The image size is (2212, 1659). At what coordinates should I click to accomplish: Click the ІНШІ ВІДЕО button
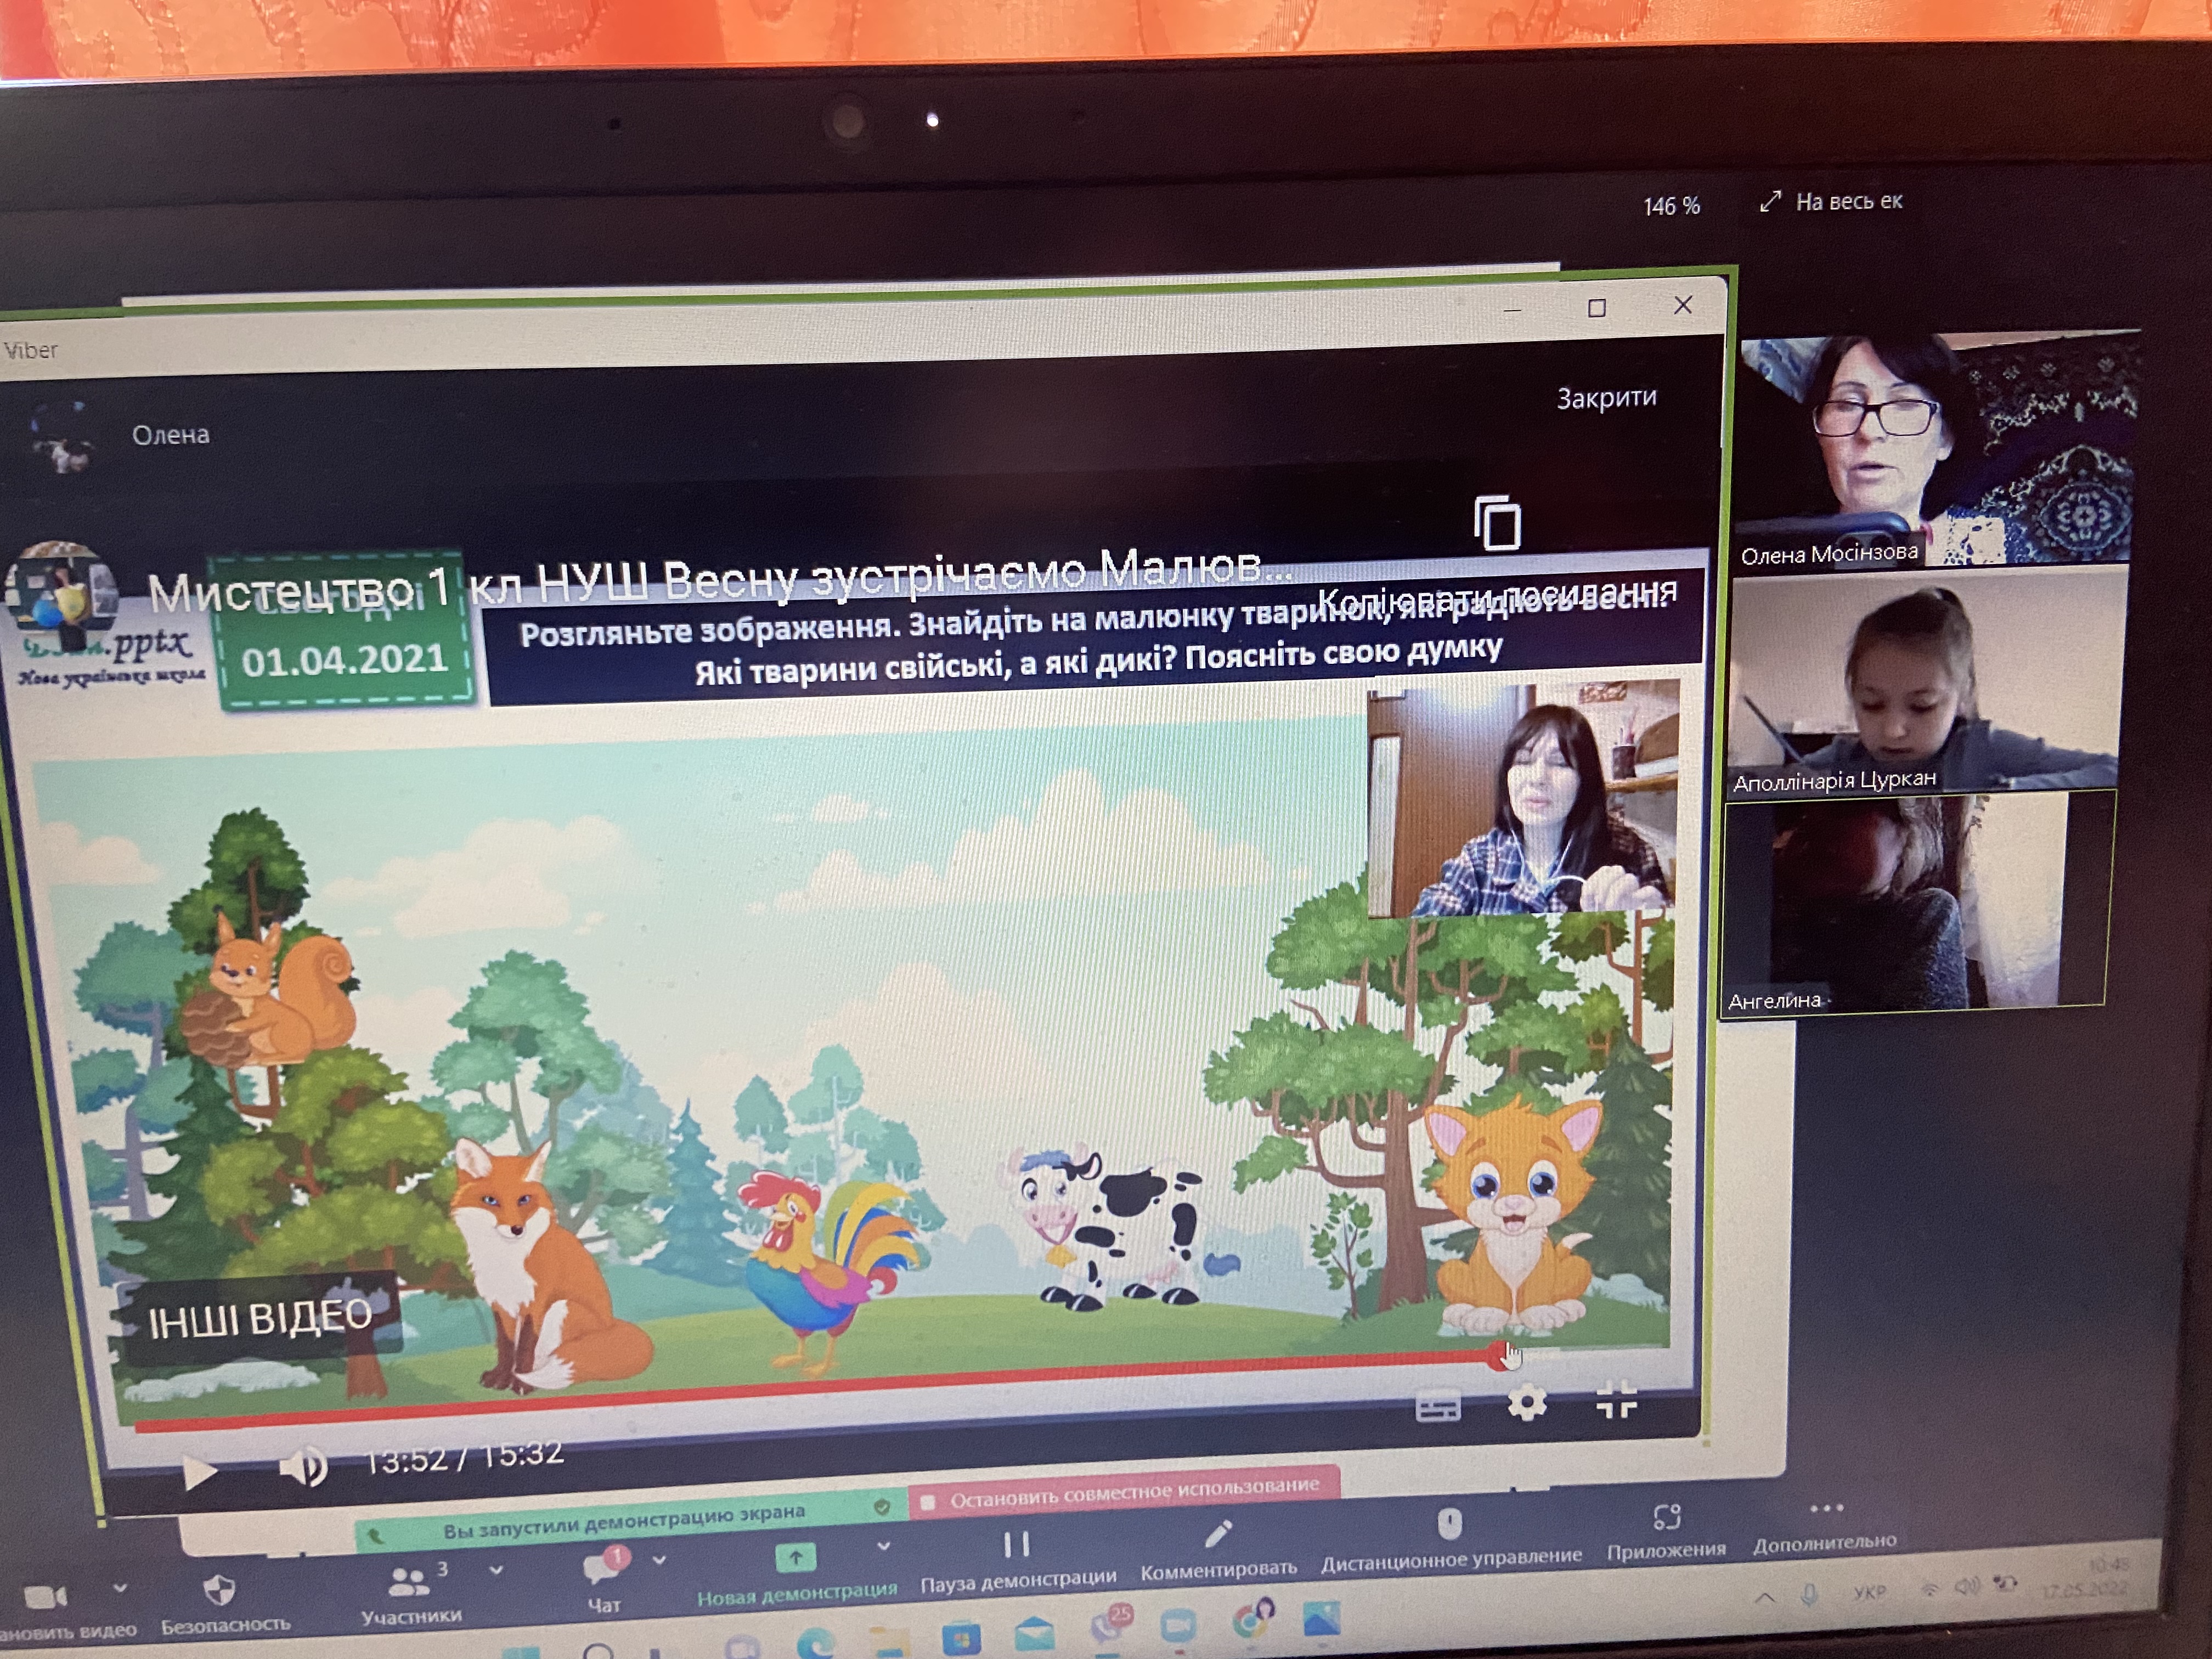(x=260, y=1318)
